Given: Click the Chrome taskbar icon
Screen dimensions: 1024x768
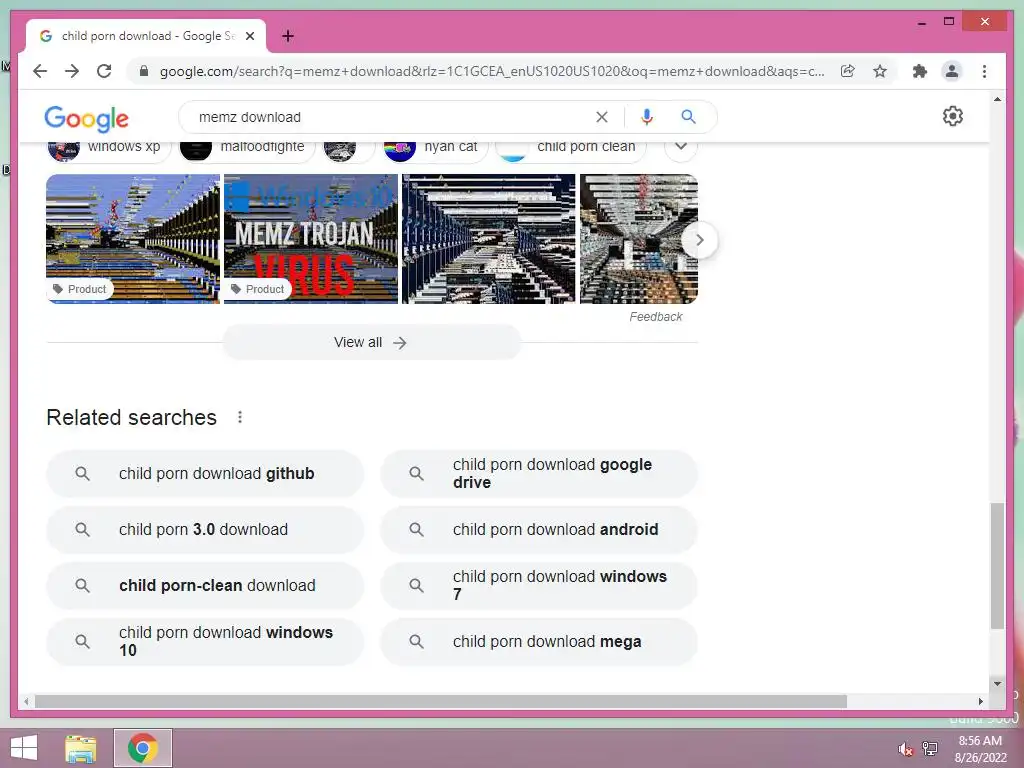Looking at the screenshot, I should click(x=143, y=748).
